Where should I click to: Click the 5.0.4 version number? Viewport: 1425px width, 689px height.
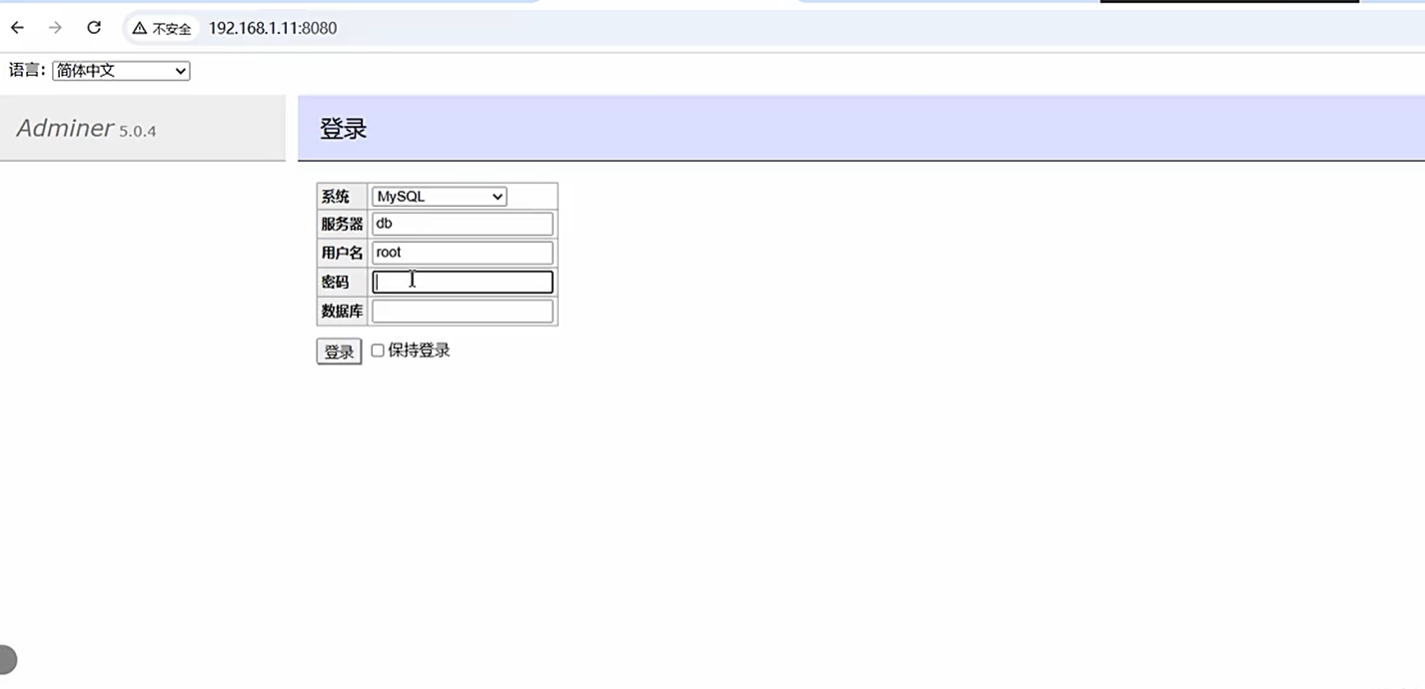(x=138, y=131)
